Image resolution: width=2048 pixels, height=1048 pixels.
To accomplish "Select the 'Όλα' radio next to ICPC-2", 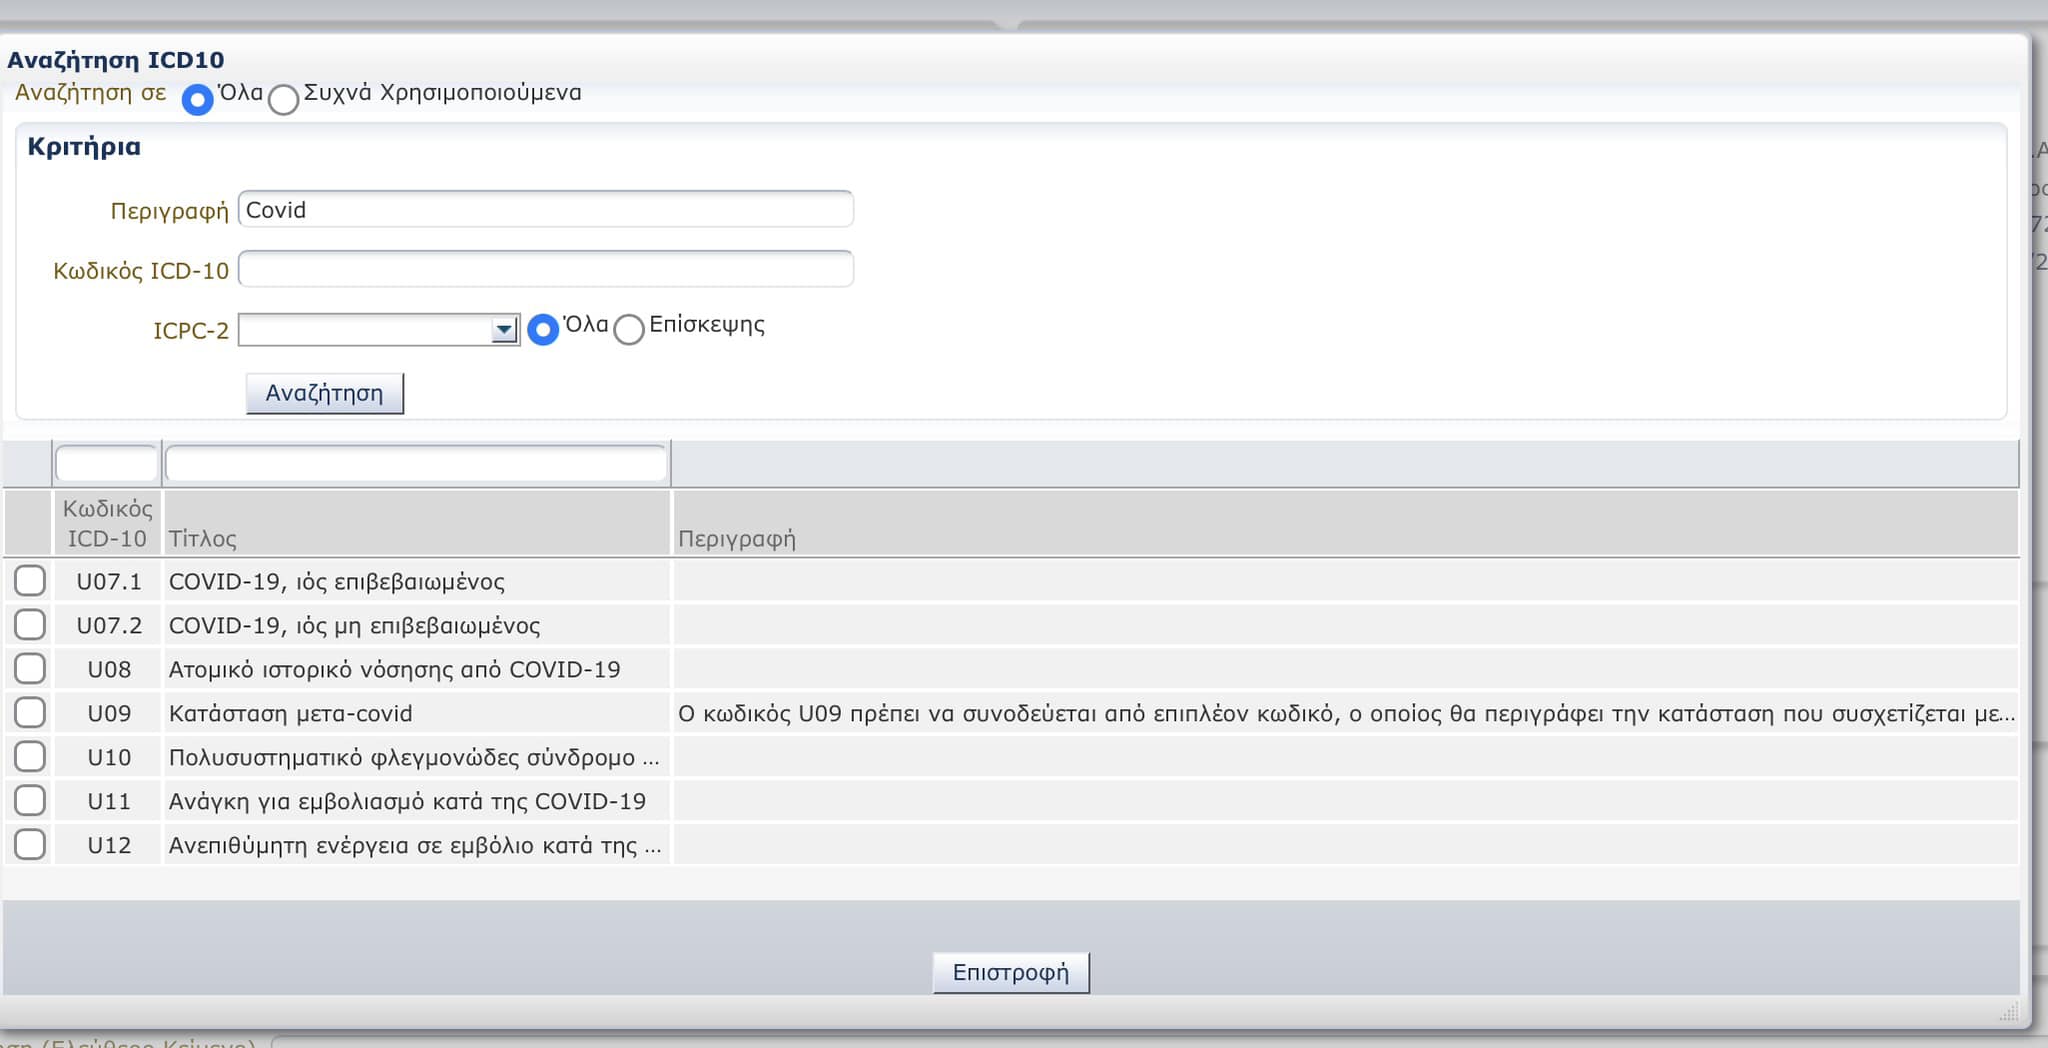I will point(543,330).
